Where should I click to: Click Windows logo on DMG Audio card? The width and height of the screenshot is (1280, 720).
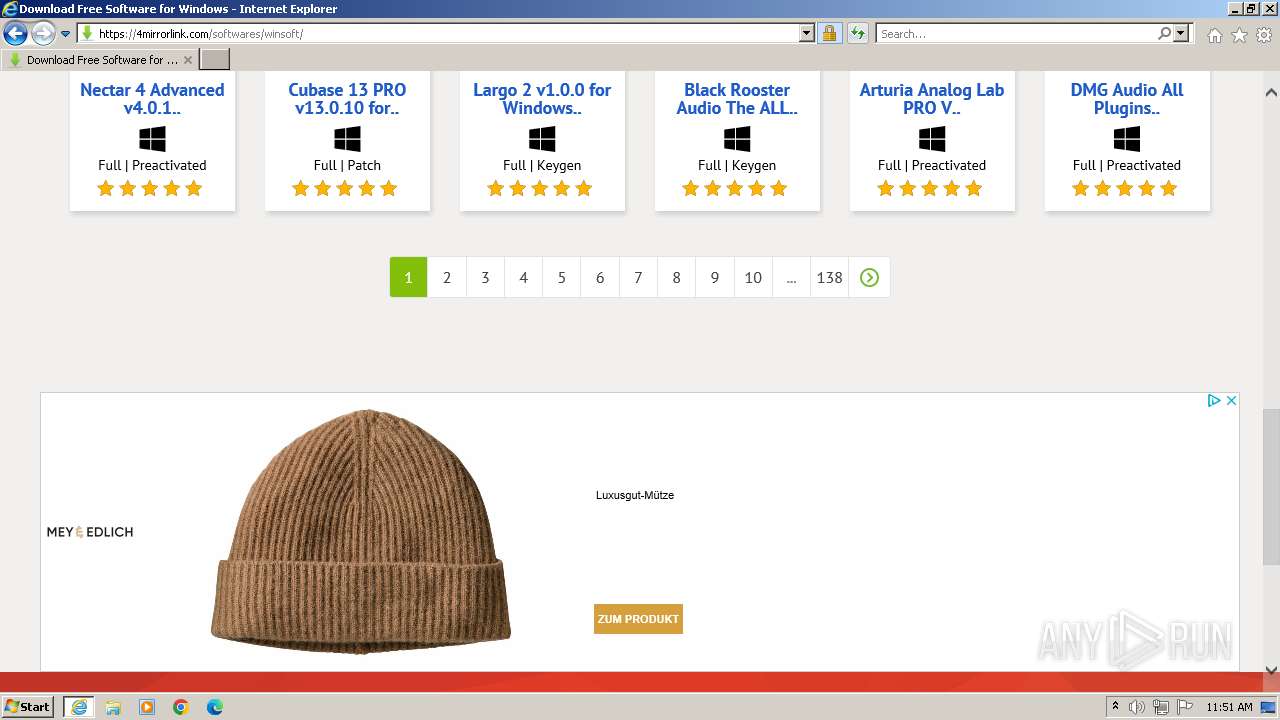(x=1127, y=139)
